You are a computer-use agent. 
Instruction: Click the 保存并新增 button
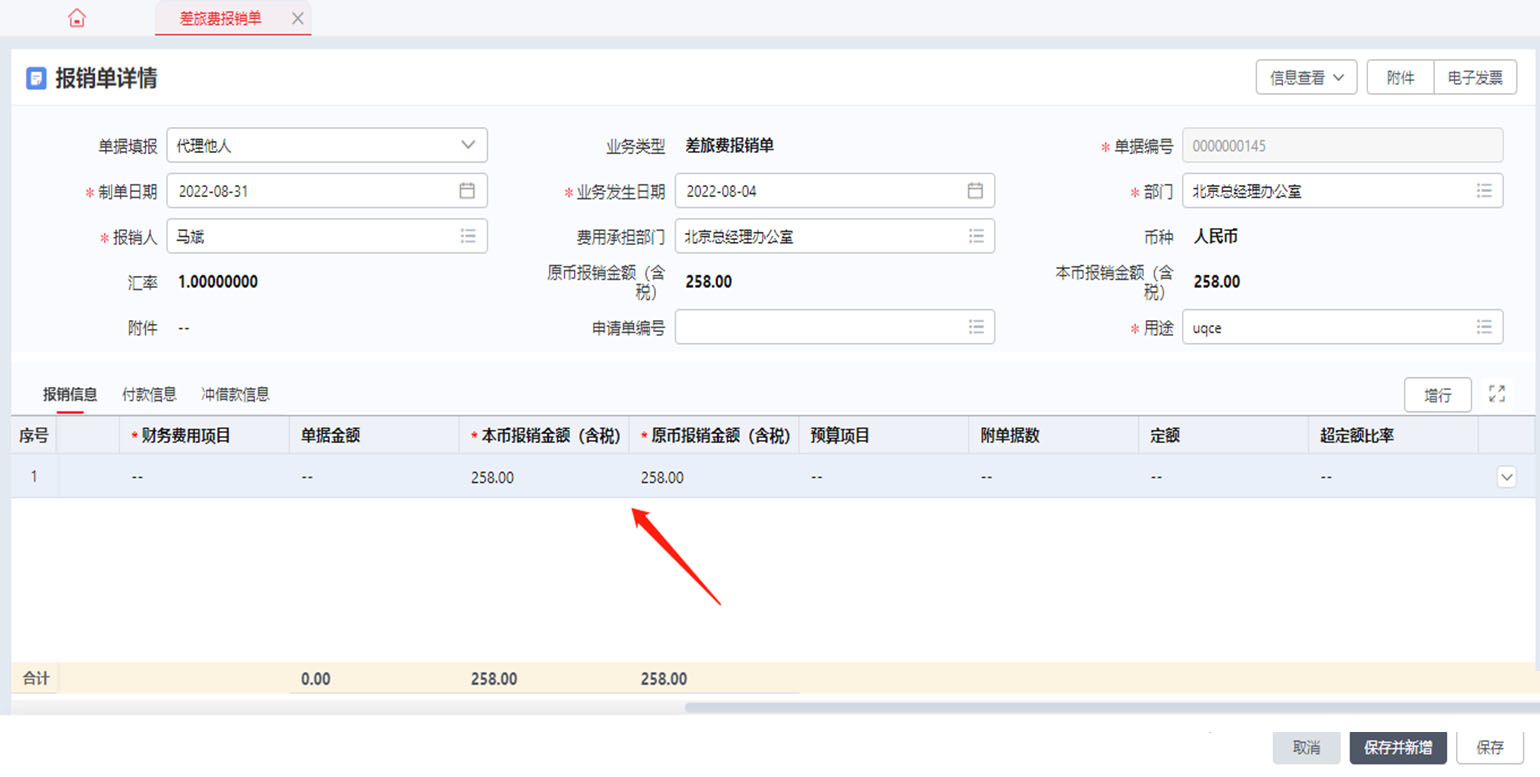pos(1398,748)
